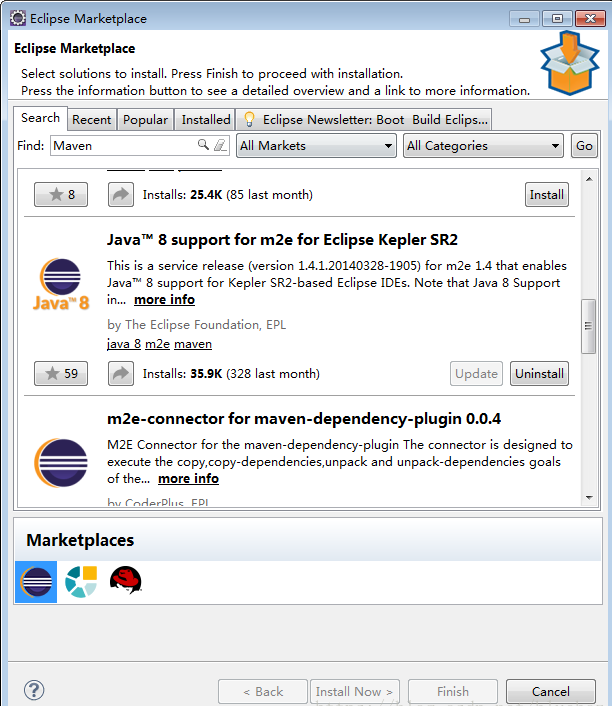This screenshot has width=612, height=706.
Task: Share the Java 8 support for m2e entry
Action: (121, 373)
